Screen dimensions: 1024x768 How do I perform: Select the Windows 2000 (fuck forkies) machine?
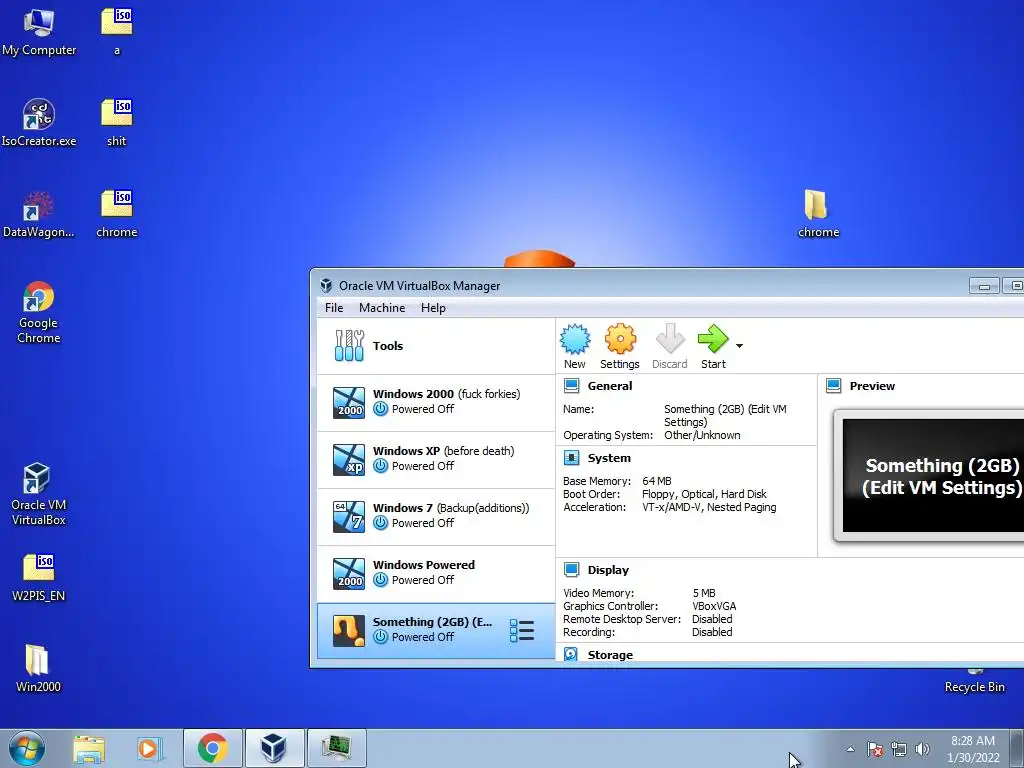(x=436, y=402)
